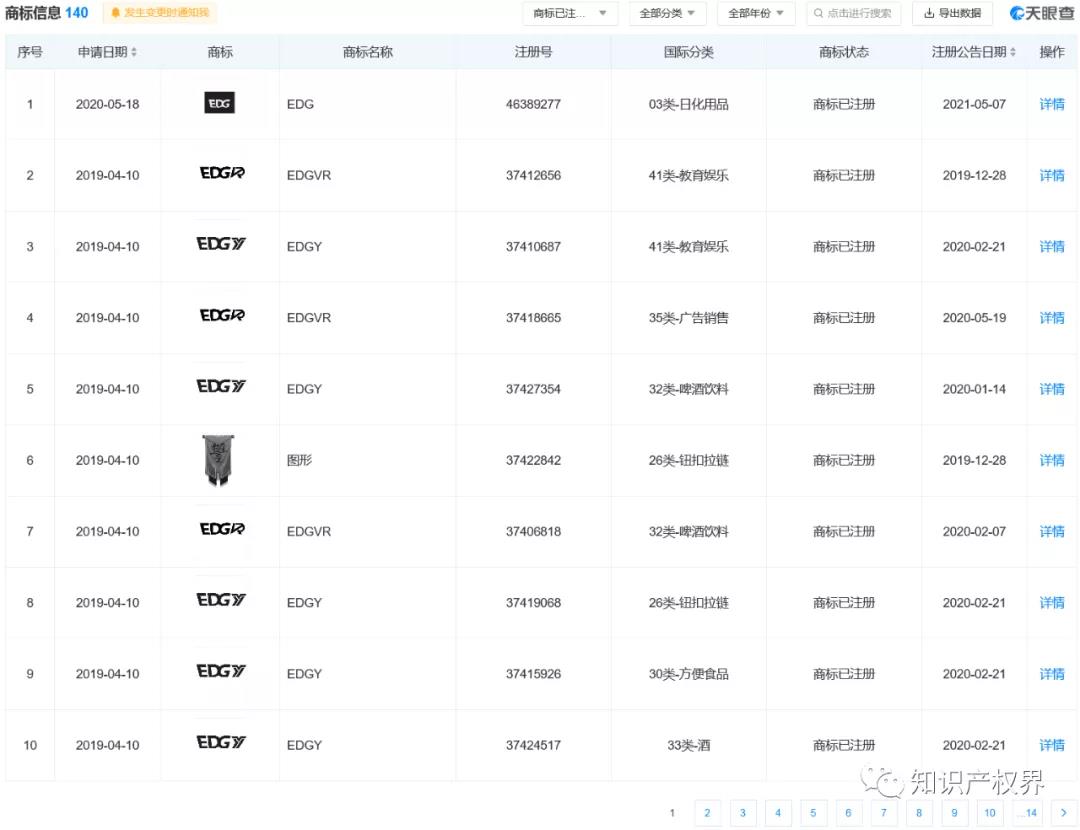The width and height of the screenshot is (1080, 830).
Task: Go to page 5 in pagination
Action: click(813, 813)
